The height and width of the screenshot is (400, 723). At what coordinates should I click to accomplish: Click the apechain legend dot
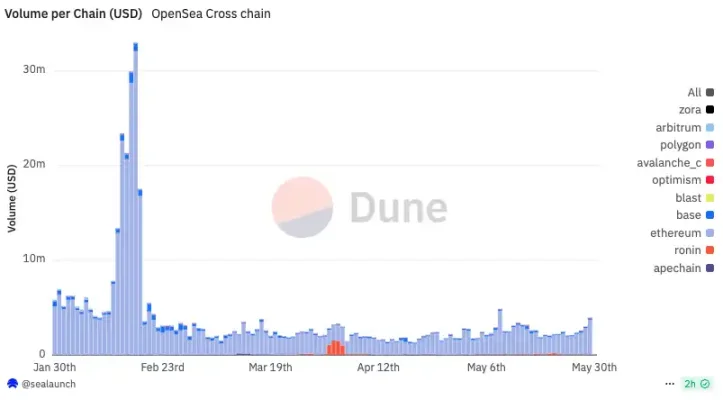point(709,267)
